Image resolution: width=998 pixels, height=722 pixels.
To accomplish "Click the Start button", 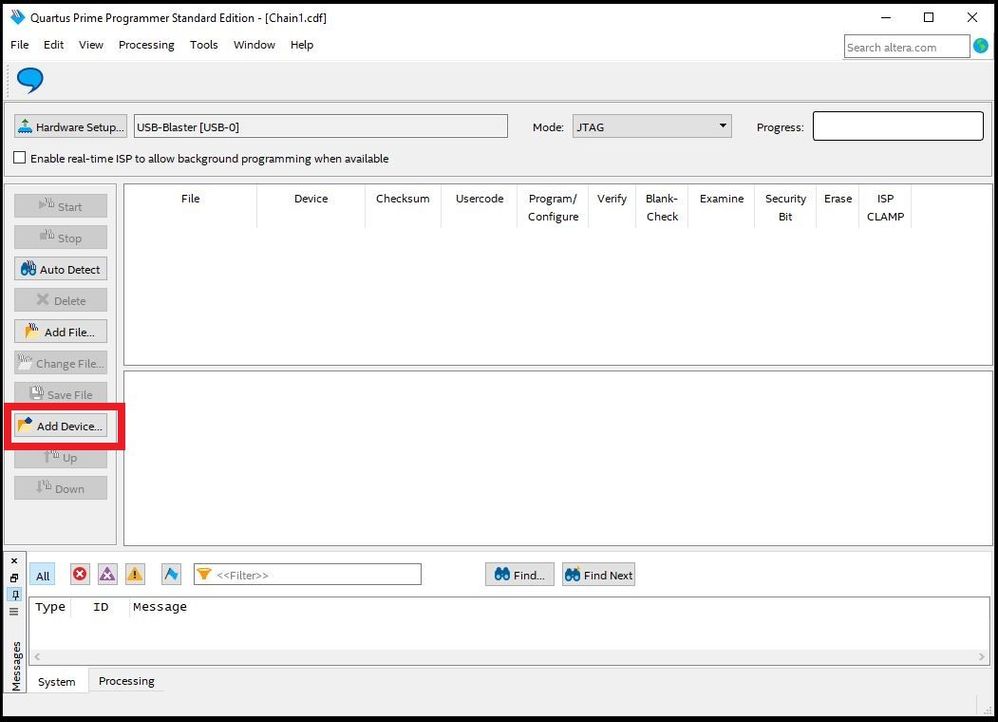I will click(x=60, y=206).
